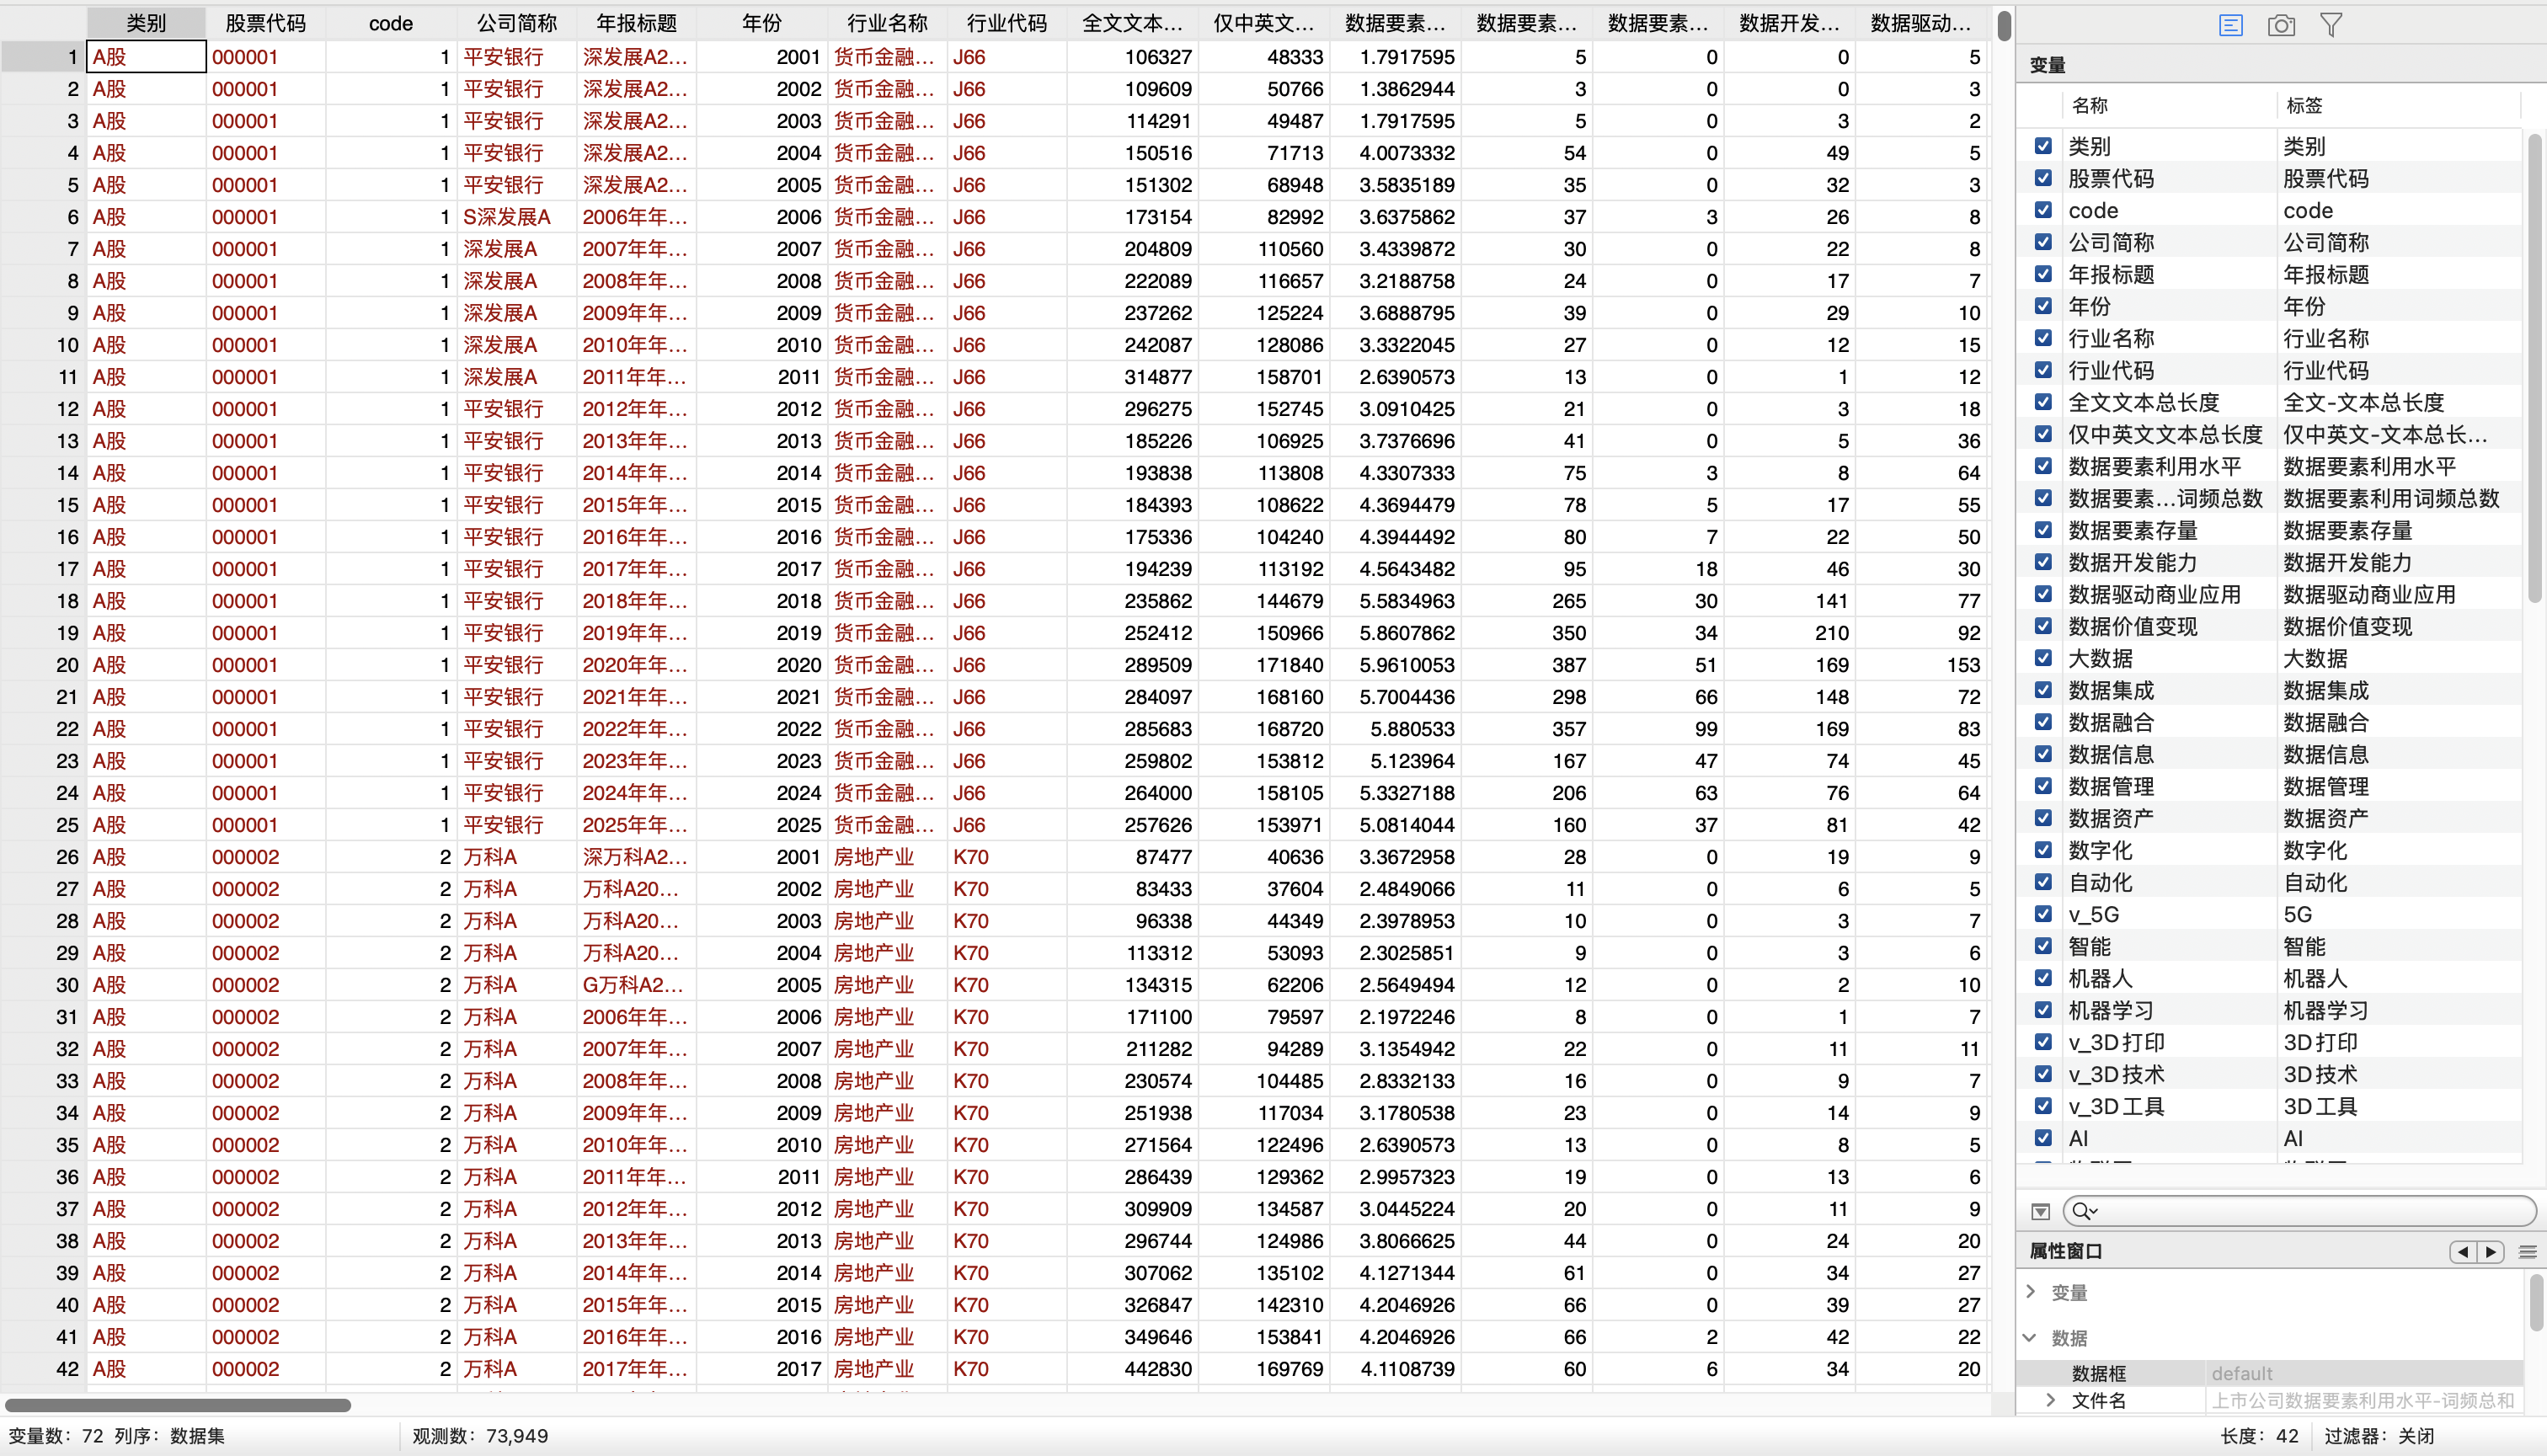The height and width of the screenshot is (1456, 2547).
Task: Click the variables list vertical scrollbar
Action: tap(2534, 370)
